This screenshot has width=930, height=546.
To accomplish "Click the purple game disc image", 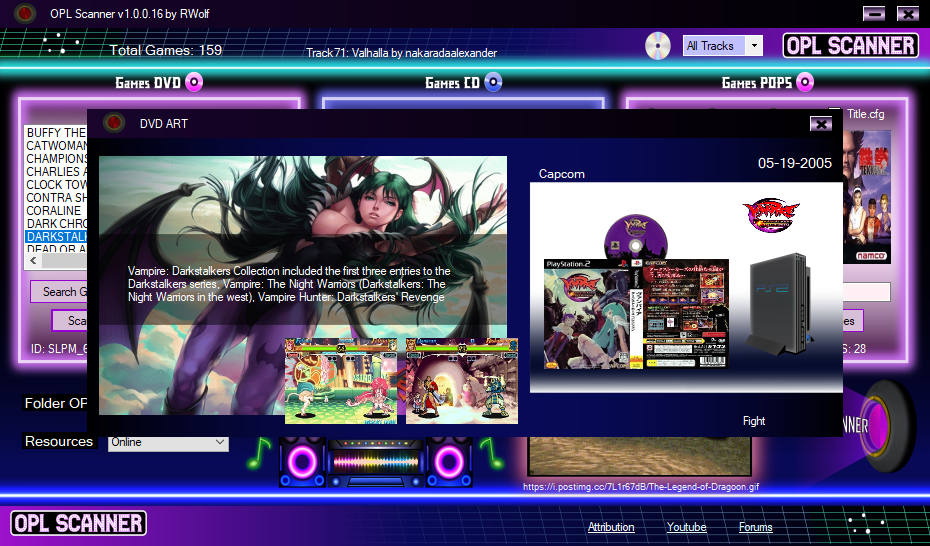I will pos(635,237).
